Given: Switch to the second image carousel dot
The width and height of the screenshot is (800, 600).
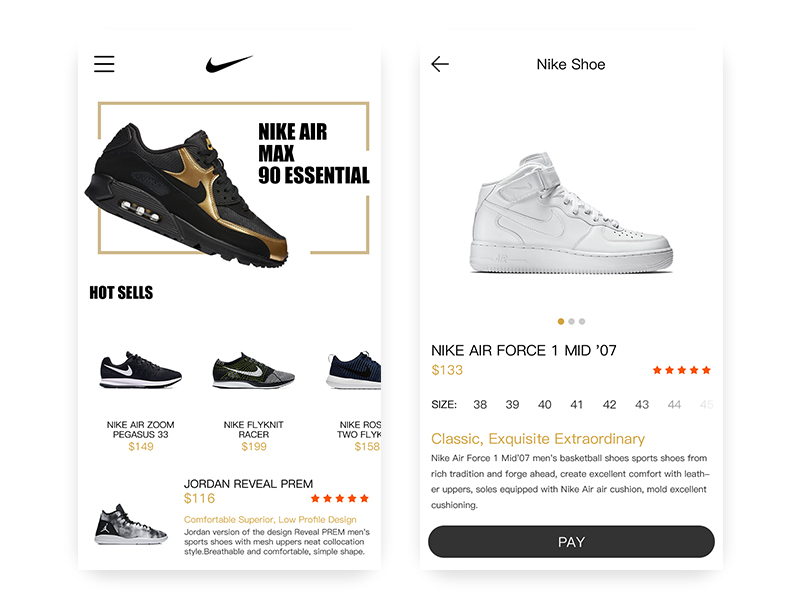Looking at the screenshot, I should 571,321.
